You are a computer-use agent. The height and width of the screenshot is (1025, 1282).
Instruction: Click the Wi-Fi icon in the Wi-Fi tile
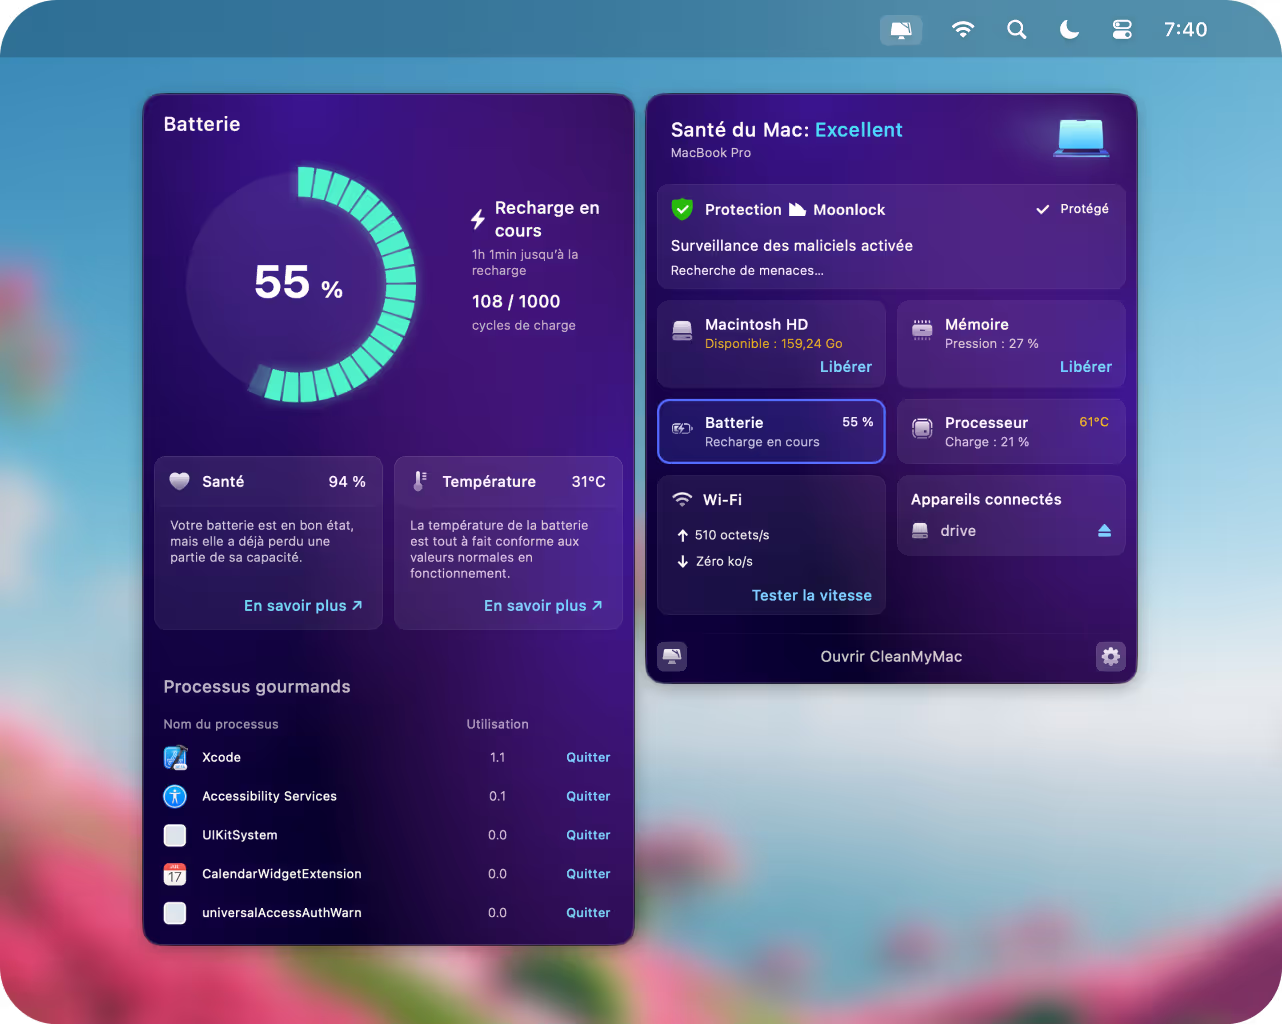click(x=682, y=499)
